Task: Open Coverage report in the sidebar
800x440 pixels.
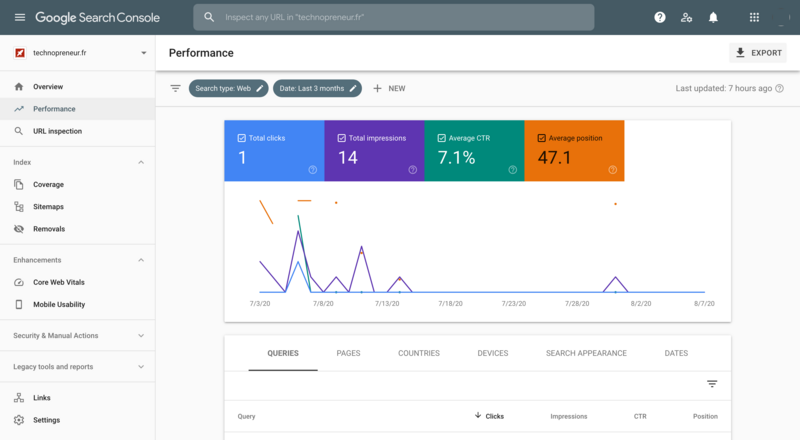Action: (x=78, y=184)
